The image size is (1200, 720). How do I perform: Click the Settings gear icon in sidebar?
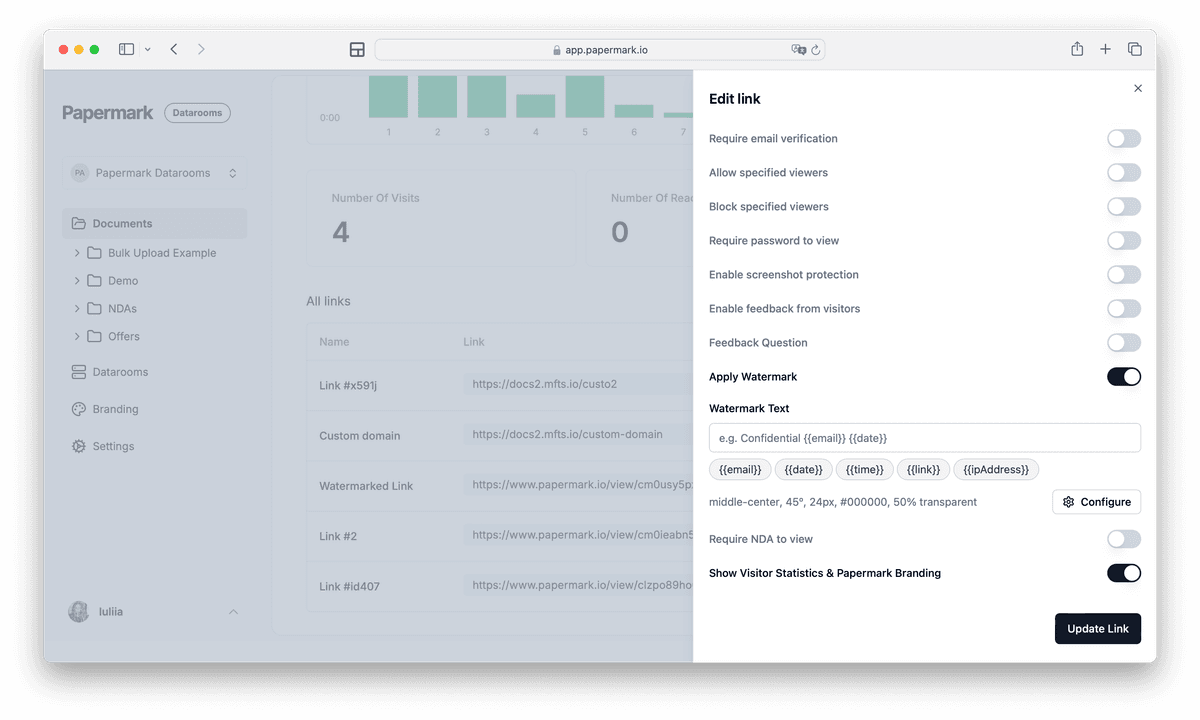79,446
